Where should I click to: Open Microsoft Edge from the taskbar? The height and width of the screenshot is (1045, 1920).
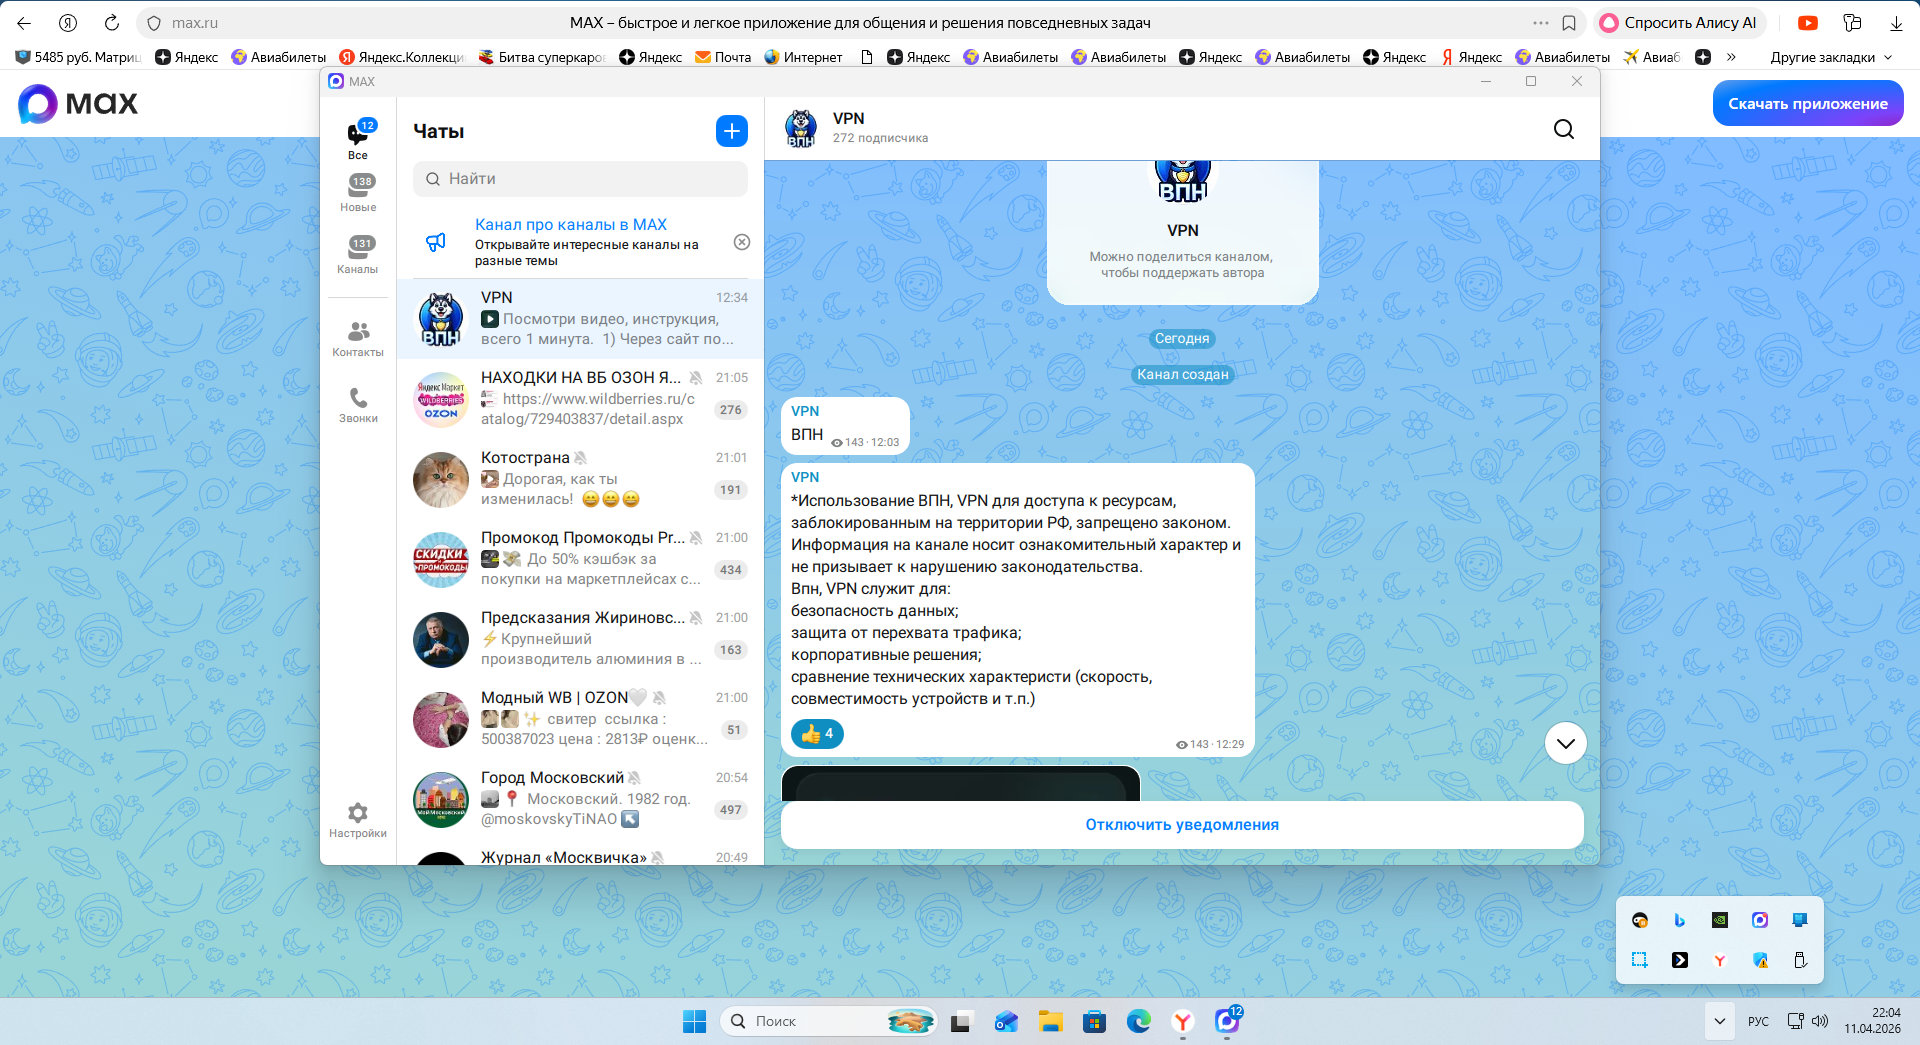(x=1138, y=1021)
